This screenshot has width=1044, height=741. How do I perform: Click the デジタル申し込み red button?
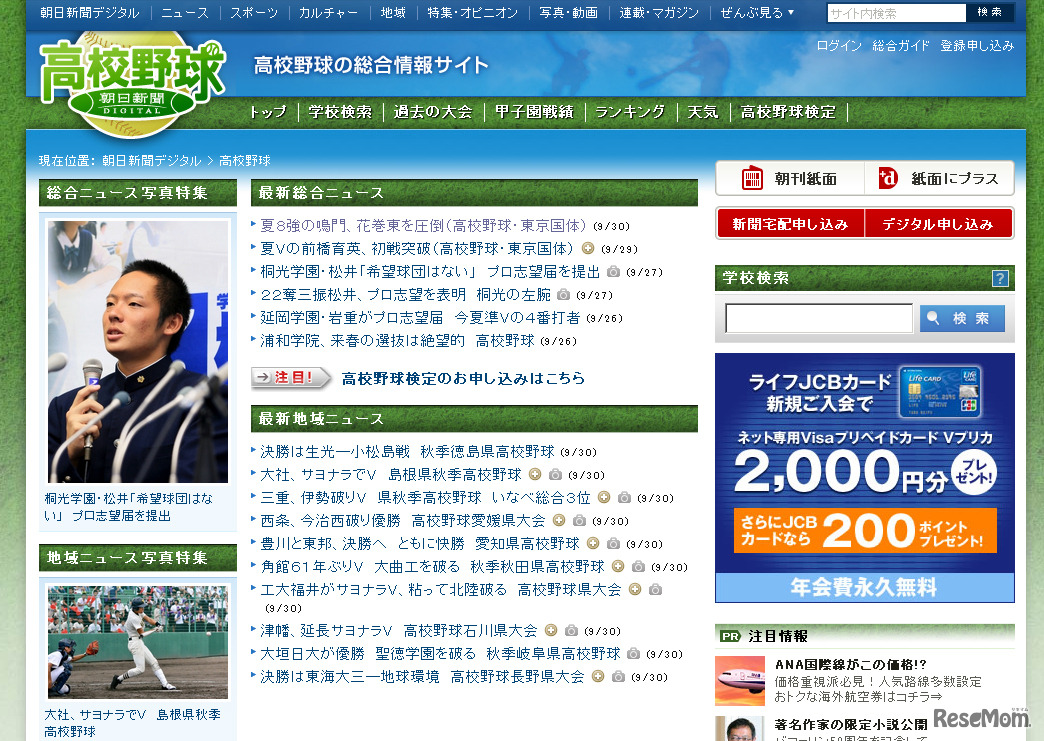tap(938, 224)
